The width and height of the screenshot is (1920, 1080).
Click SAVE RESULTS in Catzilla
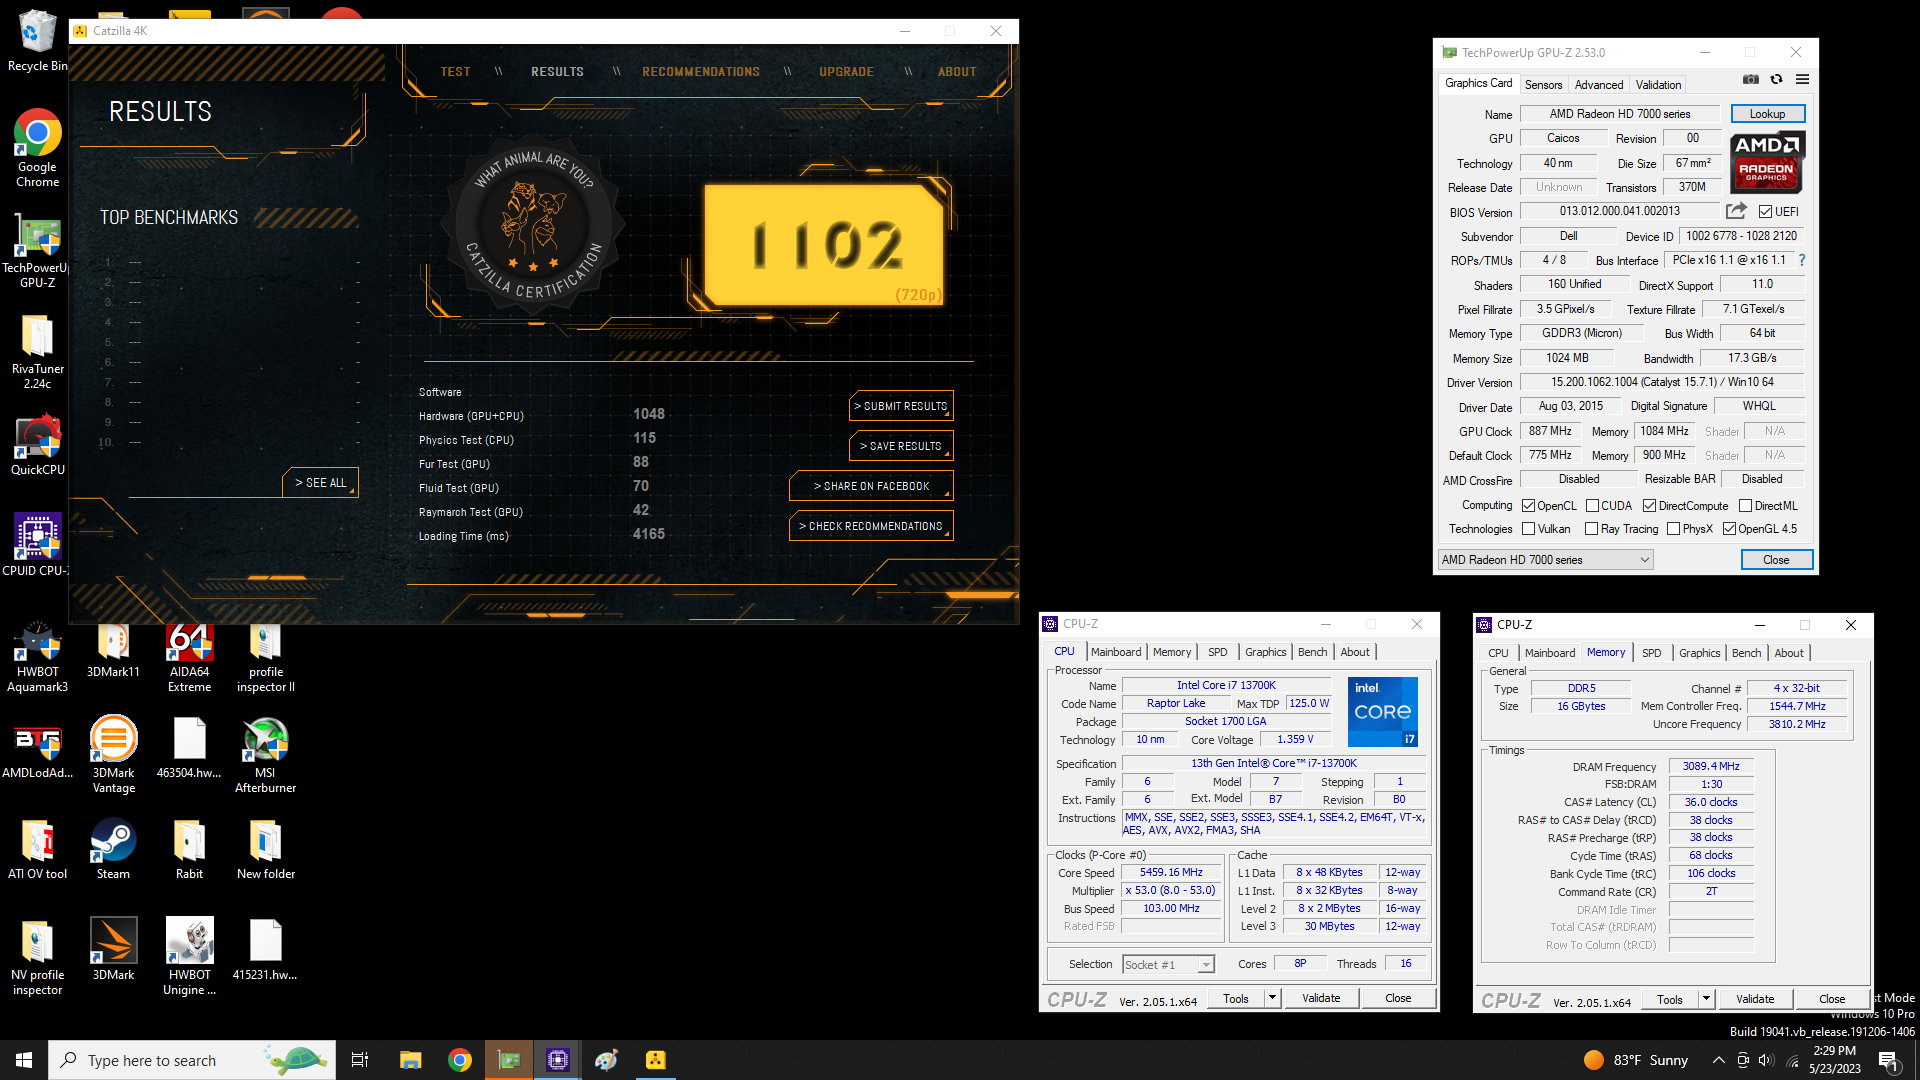click(901, 446)
